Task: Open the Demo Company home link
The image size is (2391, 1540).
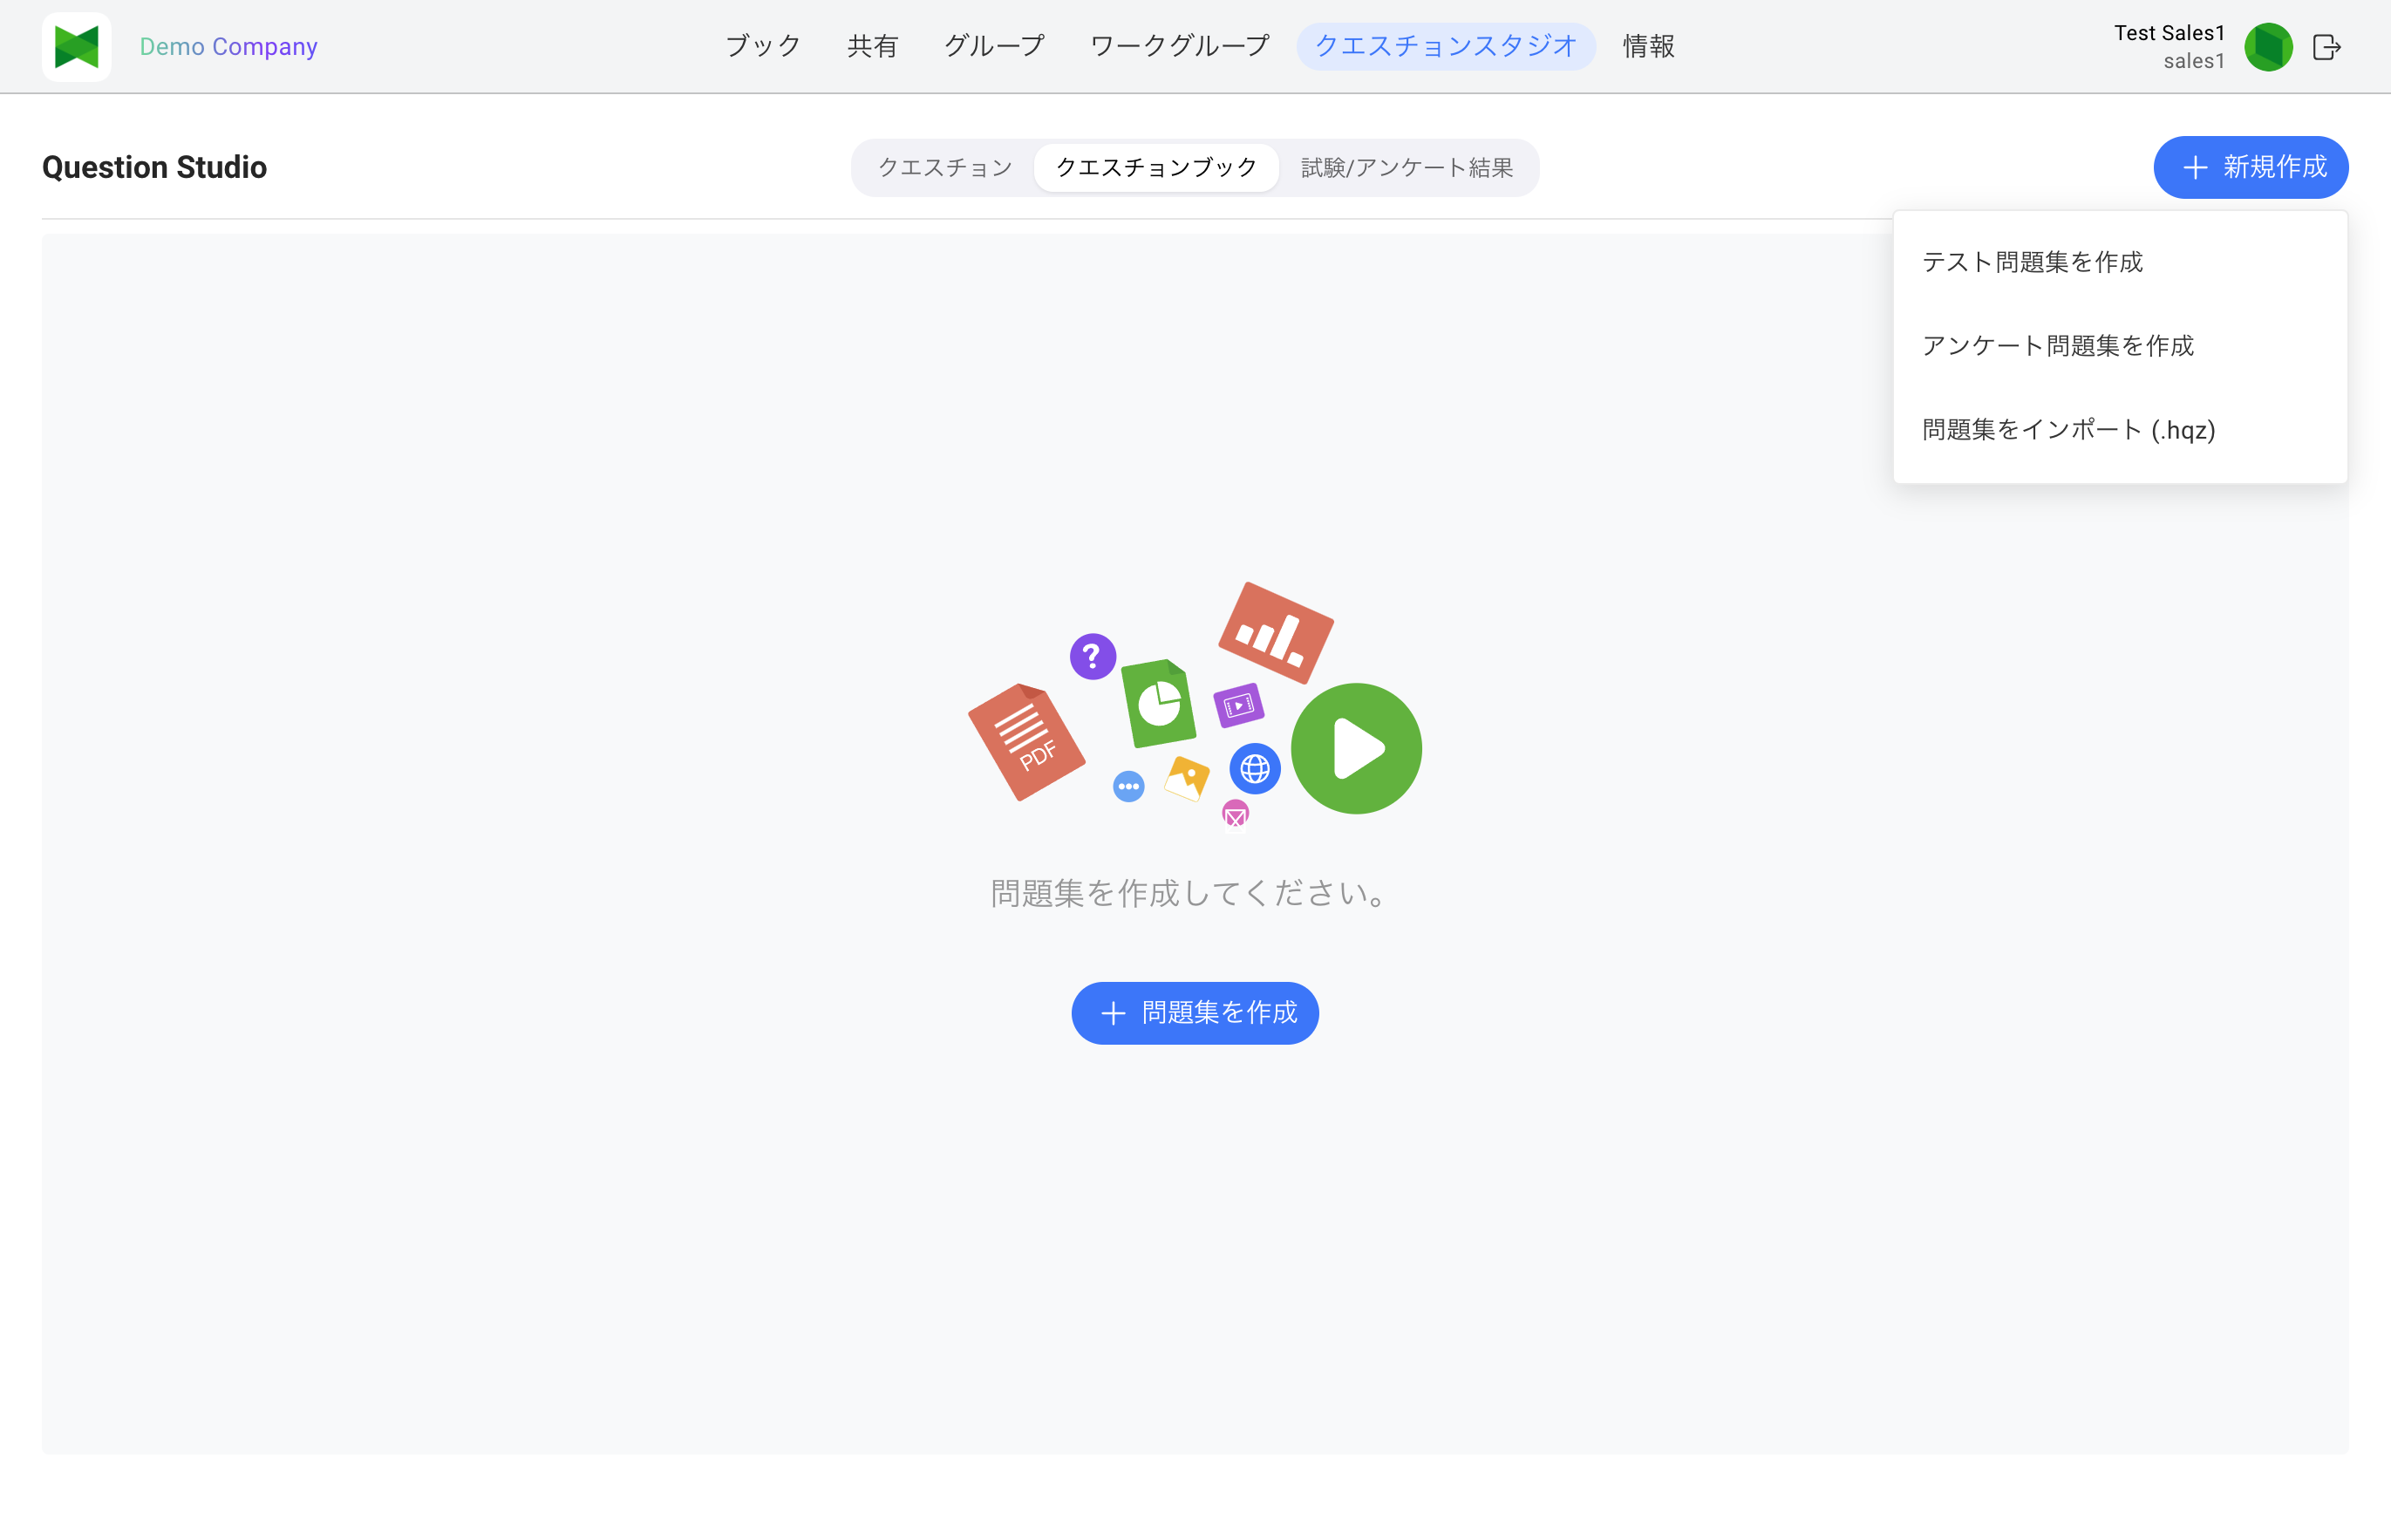Action: click(x=228, y=47)
